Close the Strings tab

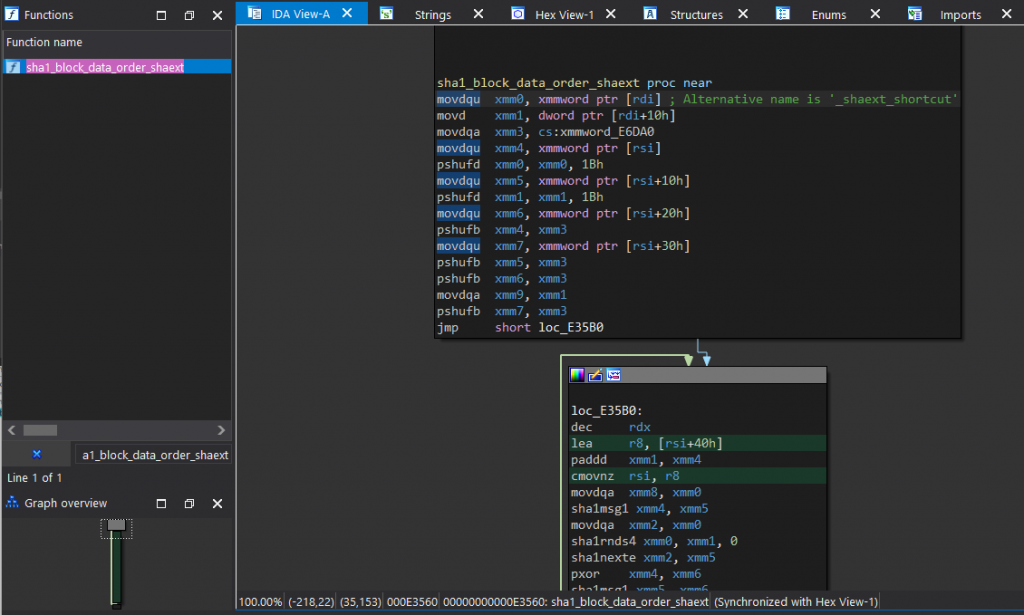[479, 14]
